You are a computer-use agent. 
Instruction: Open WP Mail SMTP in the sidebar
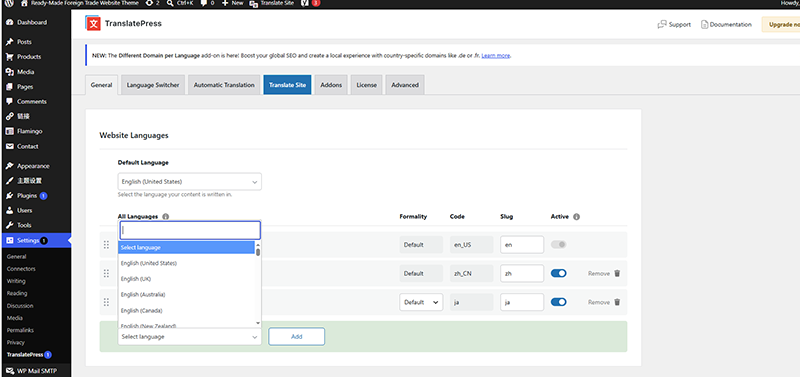pyautogui.click(x=36, y=371)
